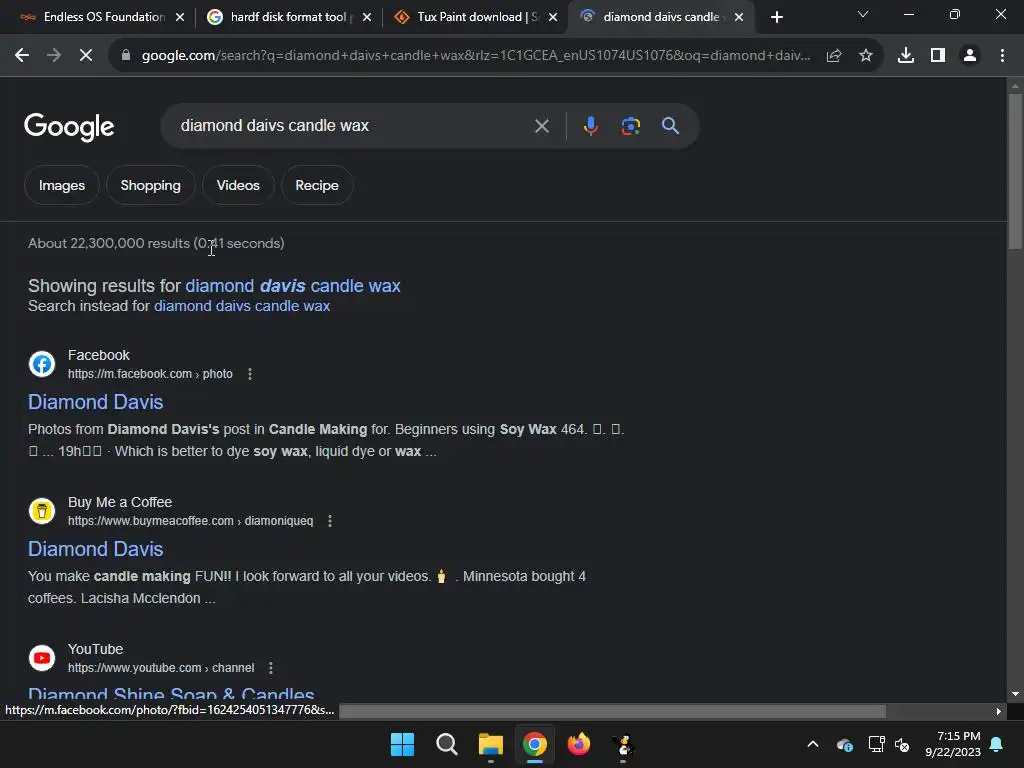Open options for Buy Me a Coffee result

coord(330,521)
